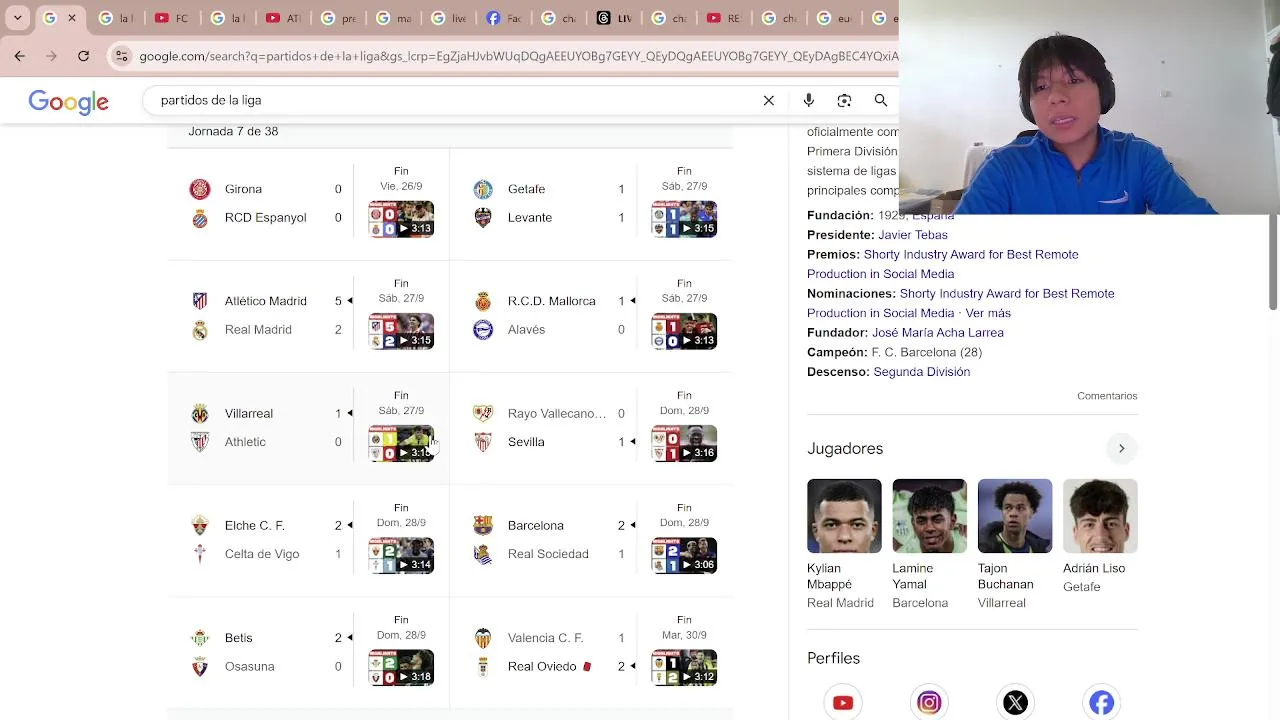Open LaLiga Facebook profile icon

pyautogui.click(x=1101, y=702)
